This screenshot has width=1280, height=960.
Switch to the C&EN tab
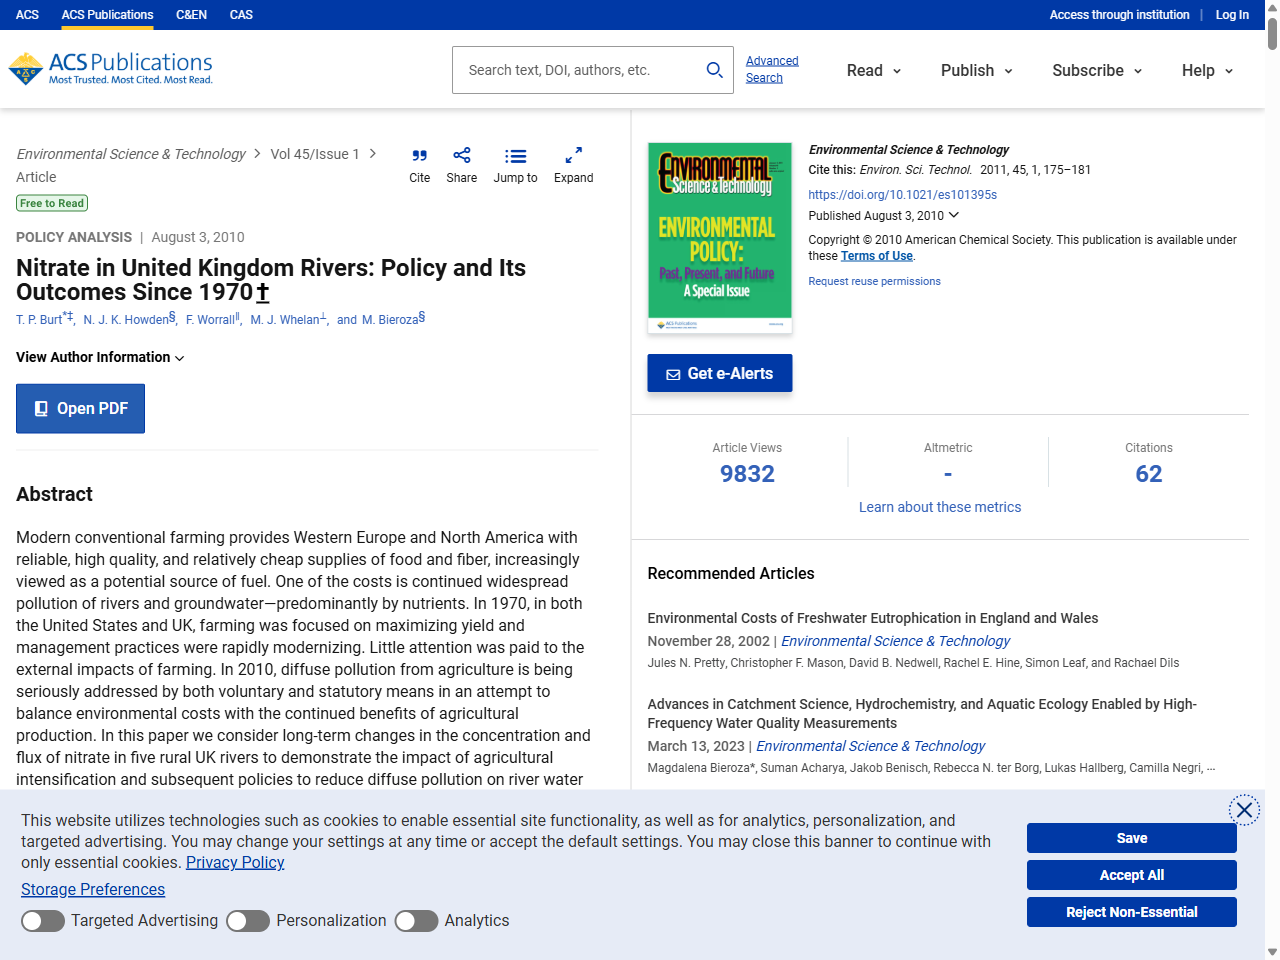click(191, 14)
